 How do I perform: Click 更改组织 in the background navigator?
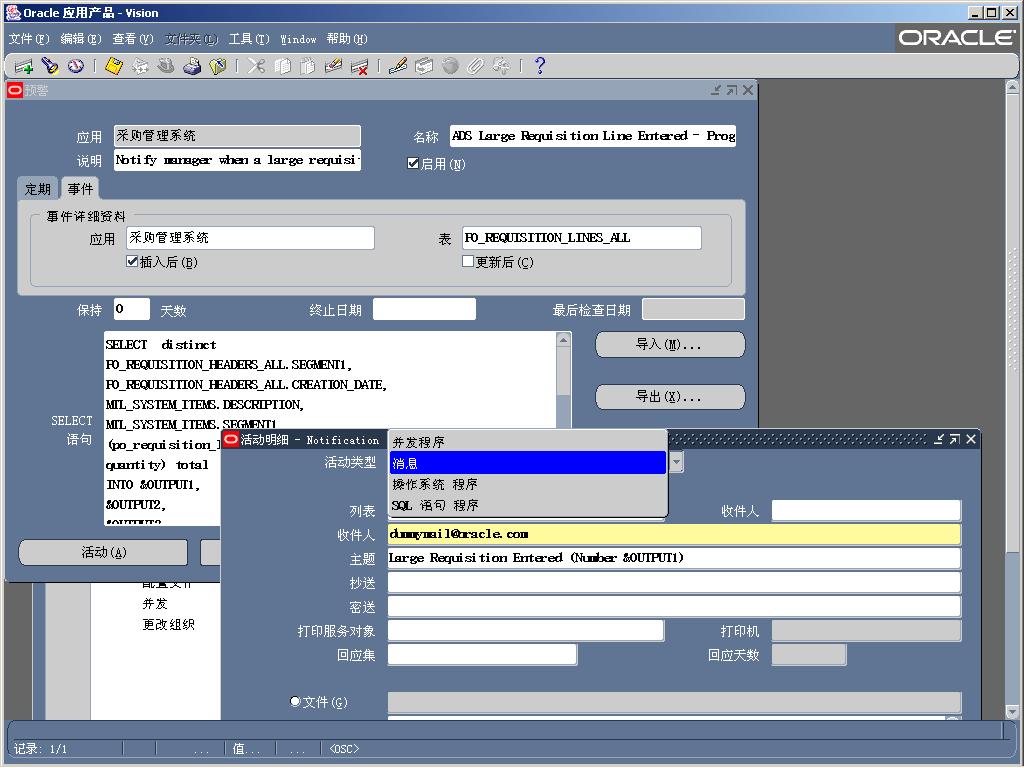pos(168,624)
